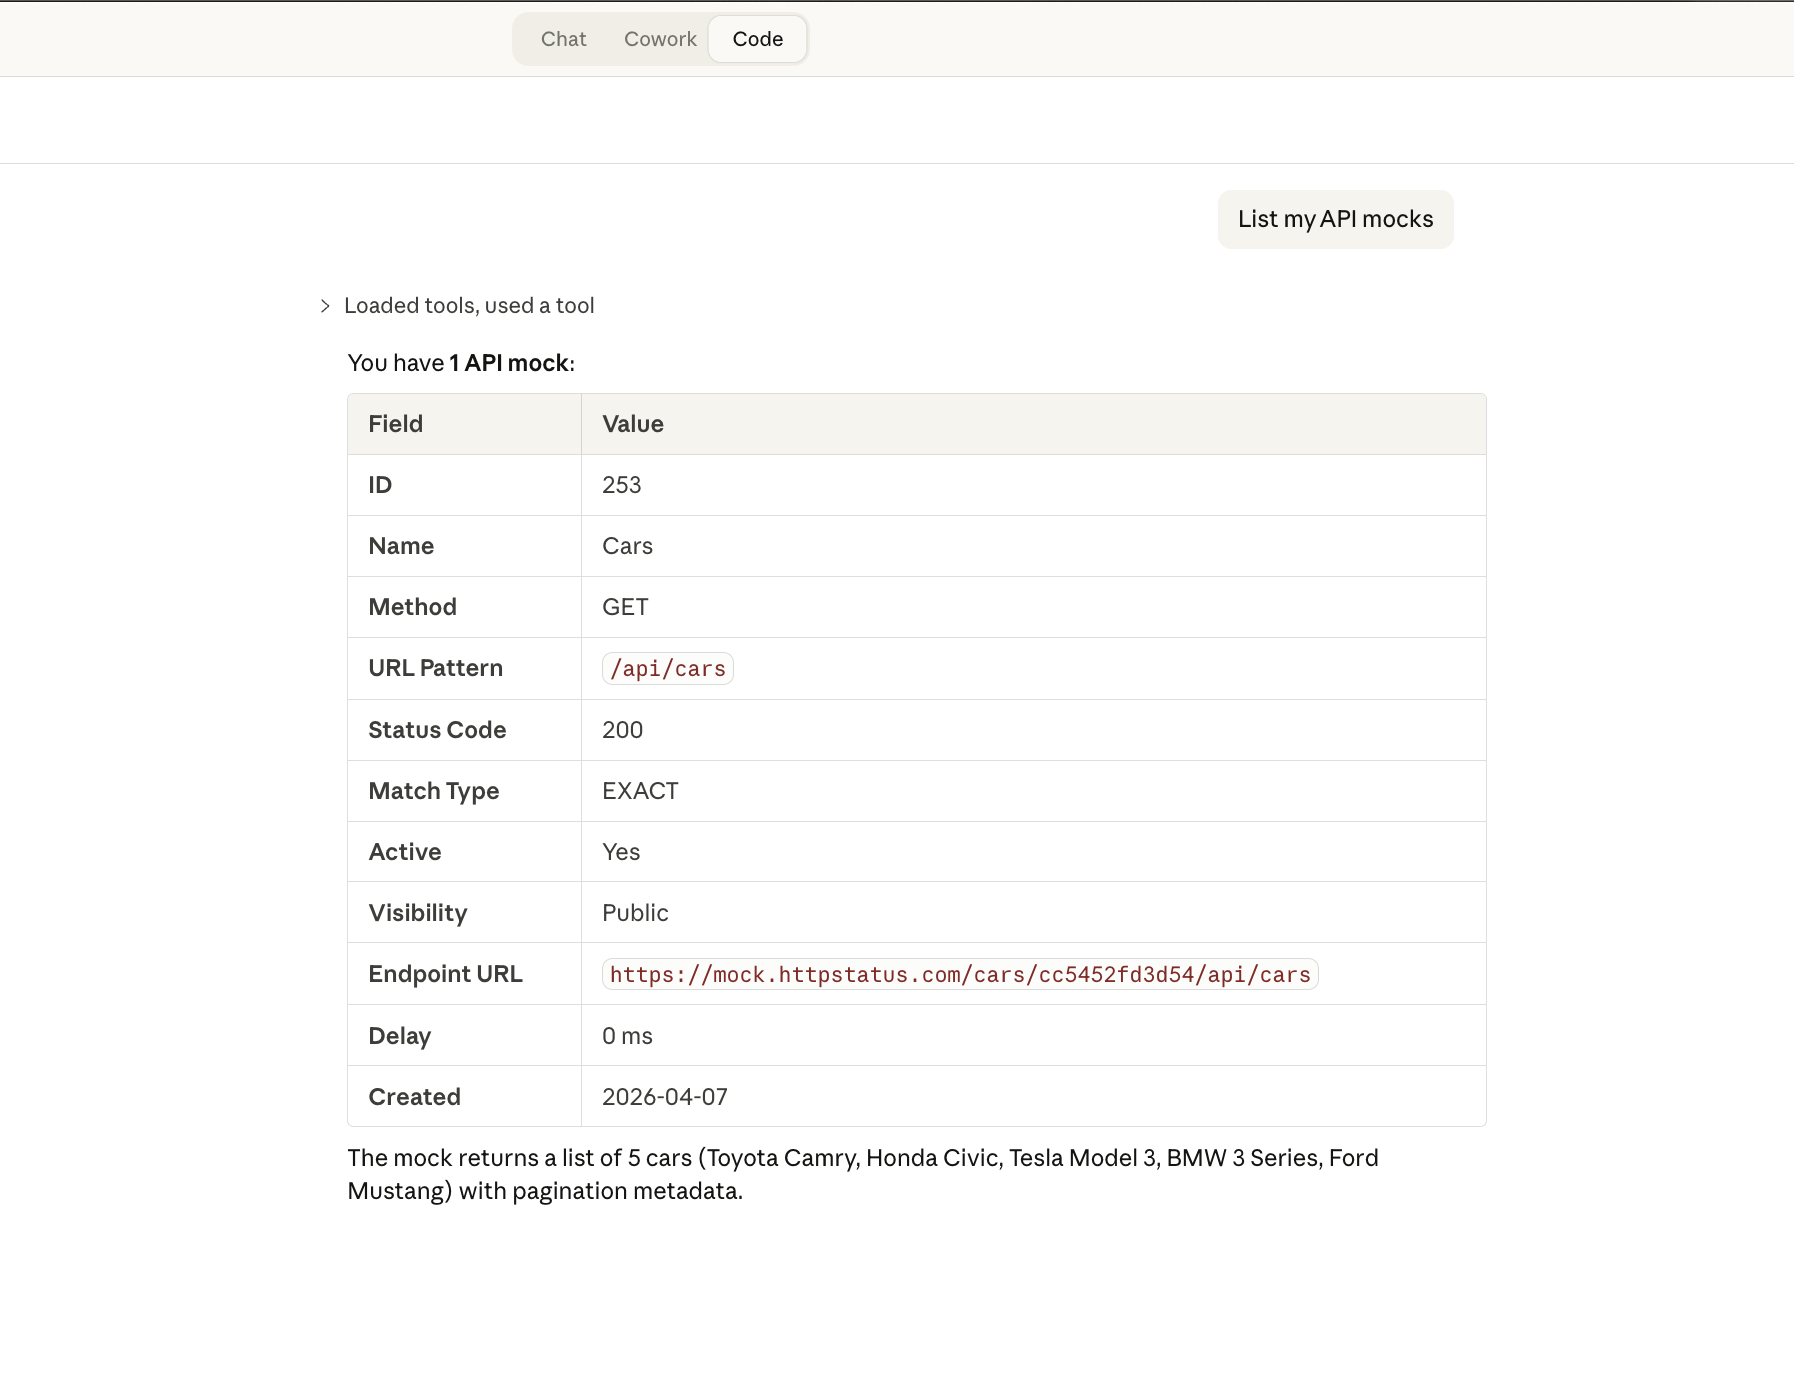This screenshot has height=1390, width=1794.
Task: Click the 'List my API mocks' message bubble
Action: coord(1336,219)
